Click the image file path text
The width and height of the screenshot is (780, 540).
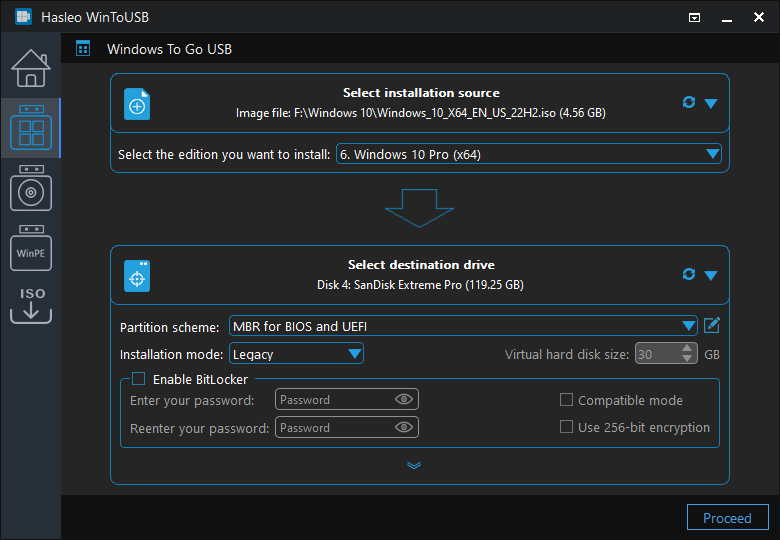tap(421, 113)
